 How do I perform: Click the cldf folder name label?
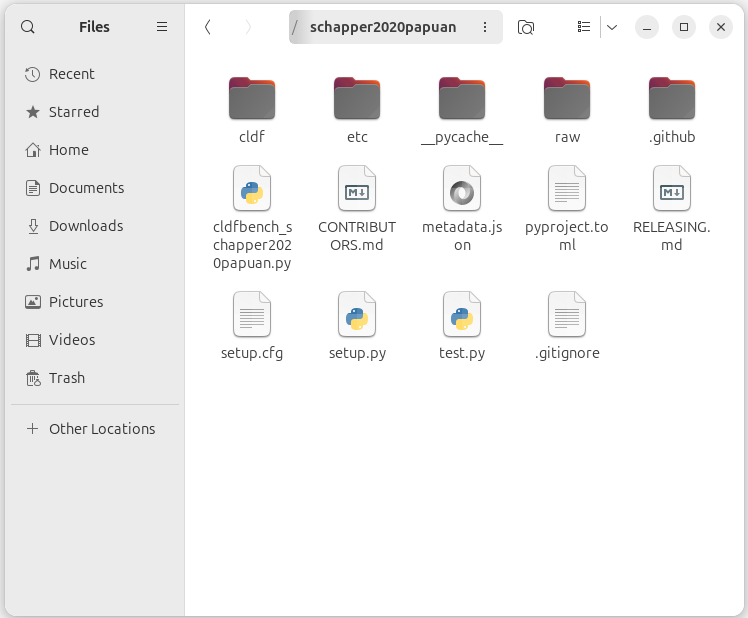[252, 137]
